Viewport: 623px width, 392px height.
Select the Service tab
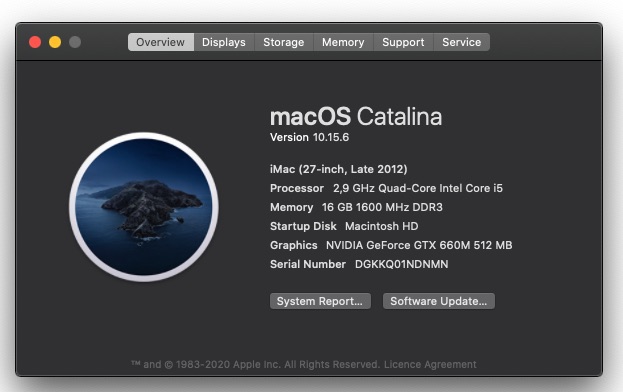pos(461,42)
